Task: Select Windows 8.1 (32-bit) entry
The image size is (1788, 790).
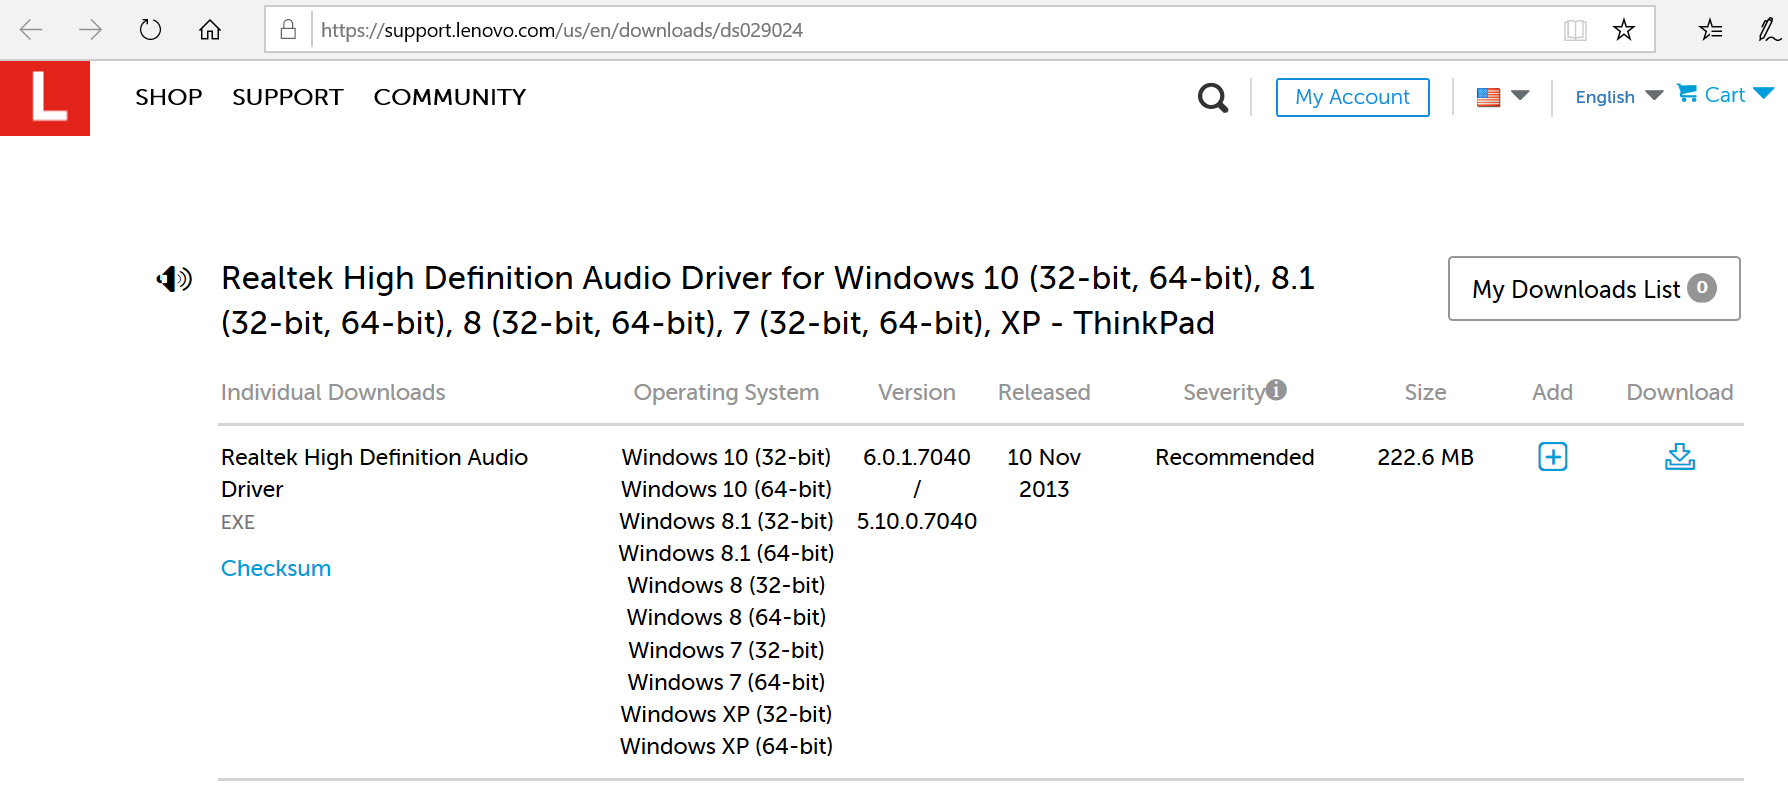Action: click(726, 521)
